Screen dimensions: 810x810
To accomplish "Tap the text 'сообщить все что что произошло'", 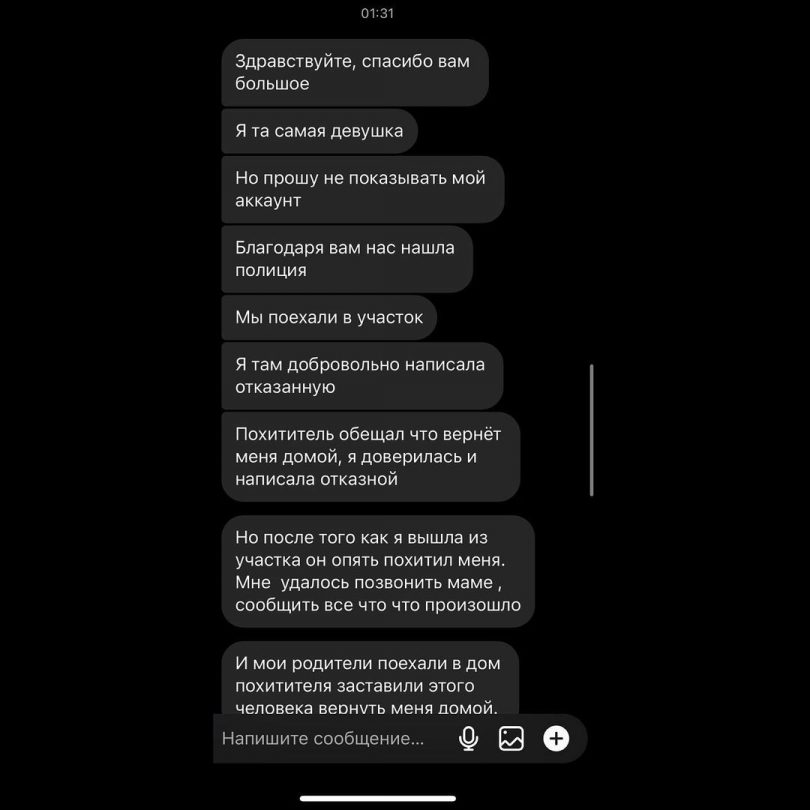I will point(378,605).
